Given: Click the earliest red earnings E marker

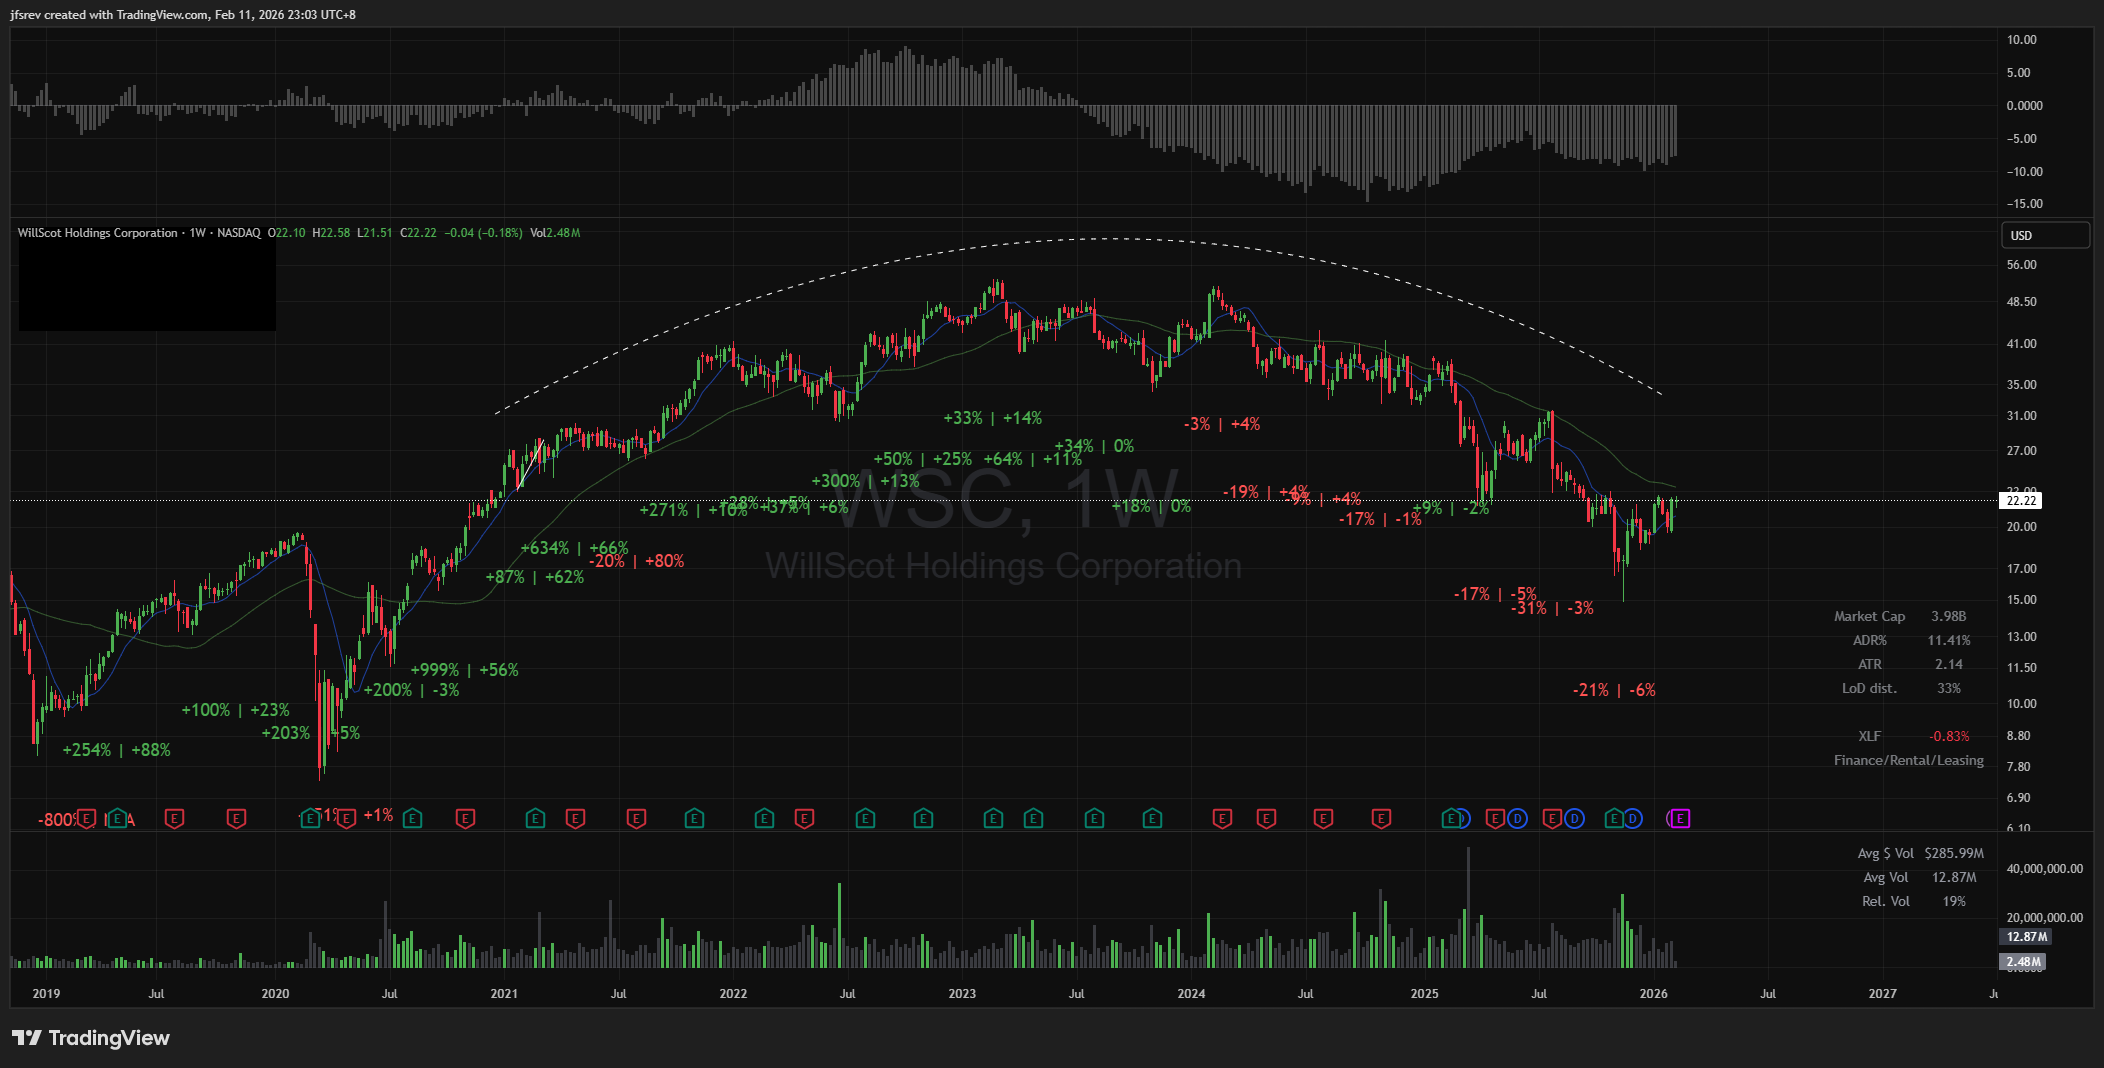Looking at the screenshot, I should click(86, 819).
